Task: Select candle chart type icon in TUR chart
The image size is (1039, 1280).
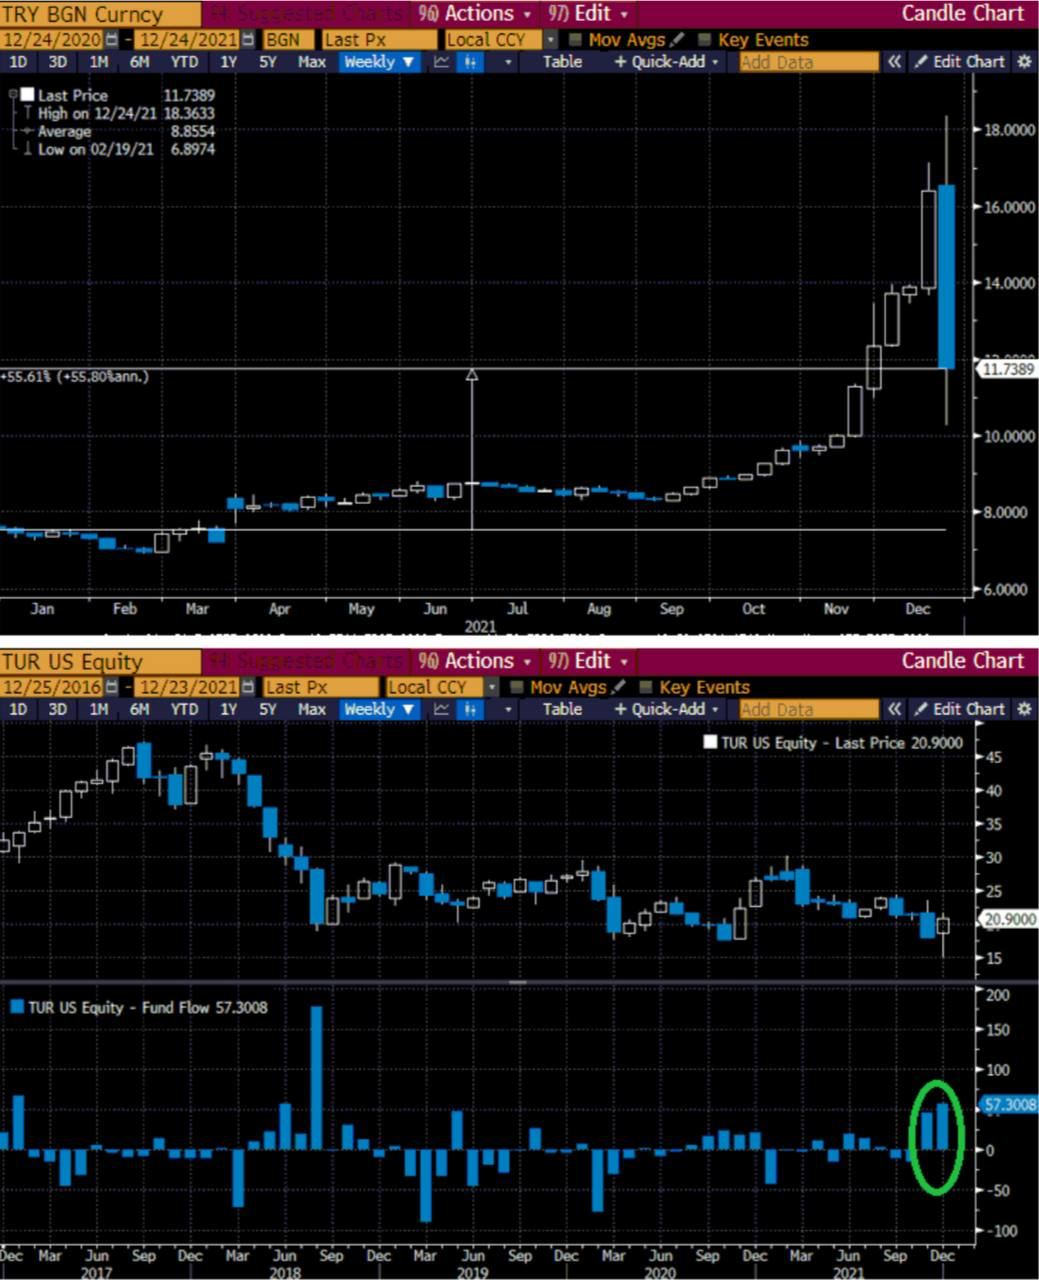Action: click(471, 709)
